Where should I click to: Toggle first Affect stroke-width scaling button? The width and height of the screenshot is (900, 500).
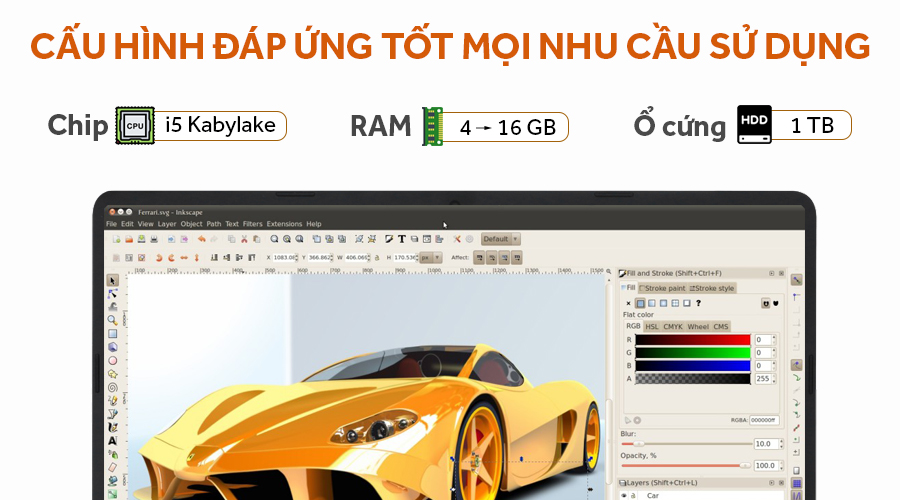(x=479, y=258)
